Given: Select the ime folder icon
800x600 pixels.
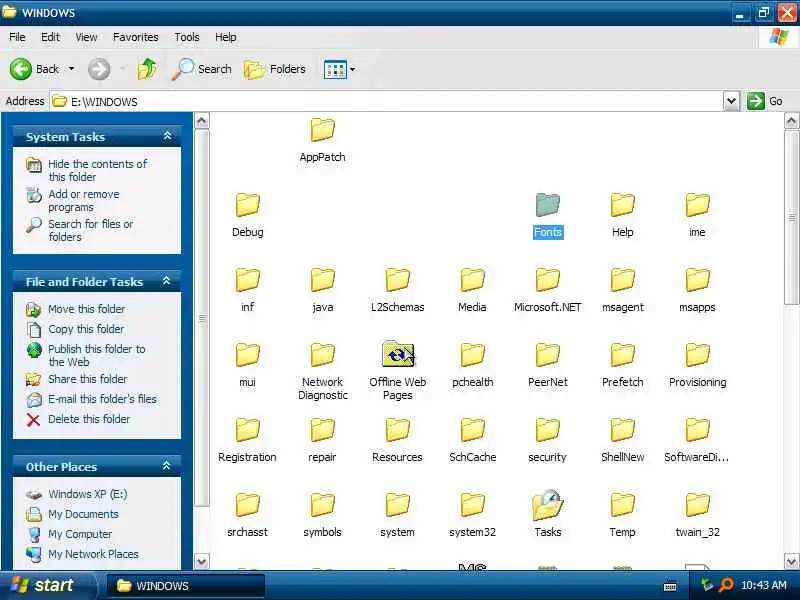Looking at the screenshot, I should [x=697, y=205].
